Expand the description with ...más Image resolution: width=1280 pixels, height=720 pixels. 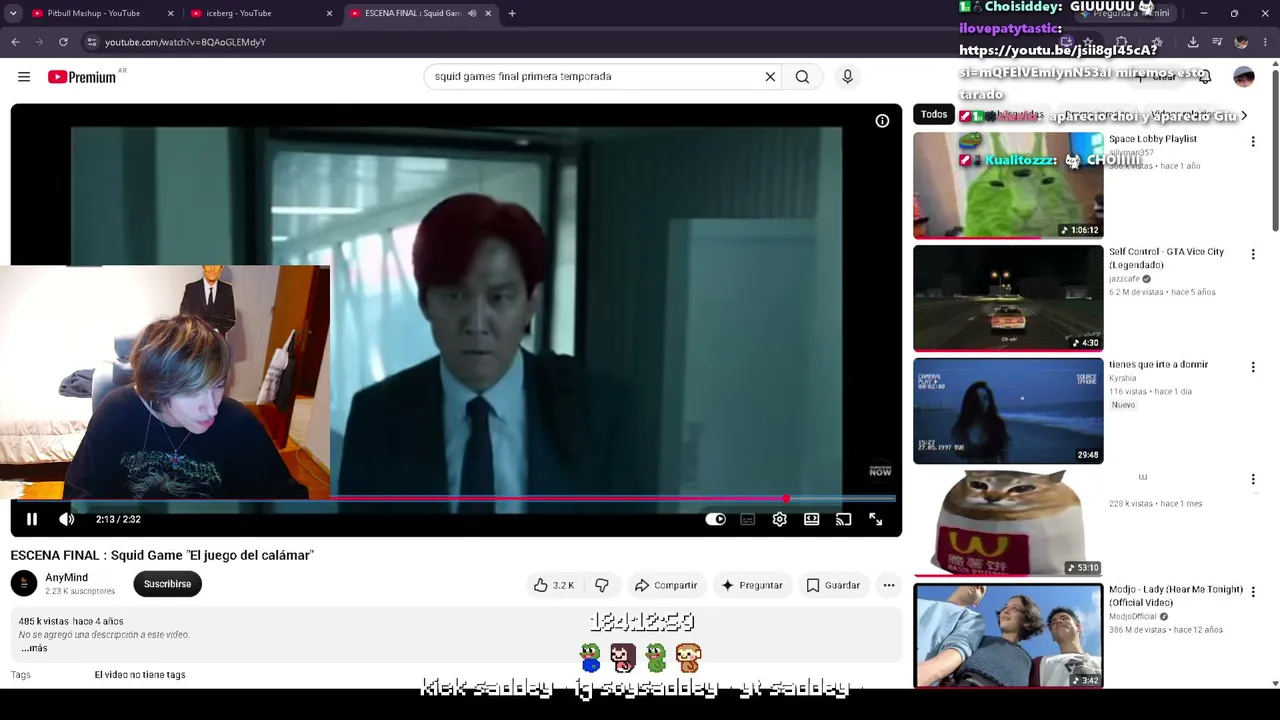tap(33, 648)
